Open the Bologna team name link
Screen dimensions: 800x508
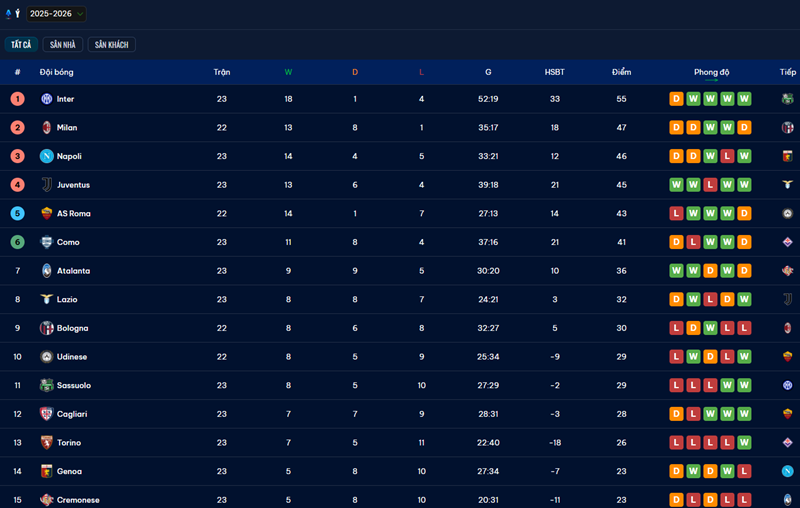tap(72, 328)
